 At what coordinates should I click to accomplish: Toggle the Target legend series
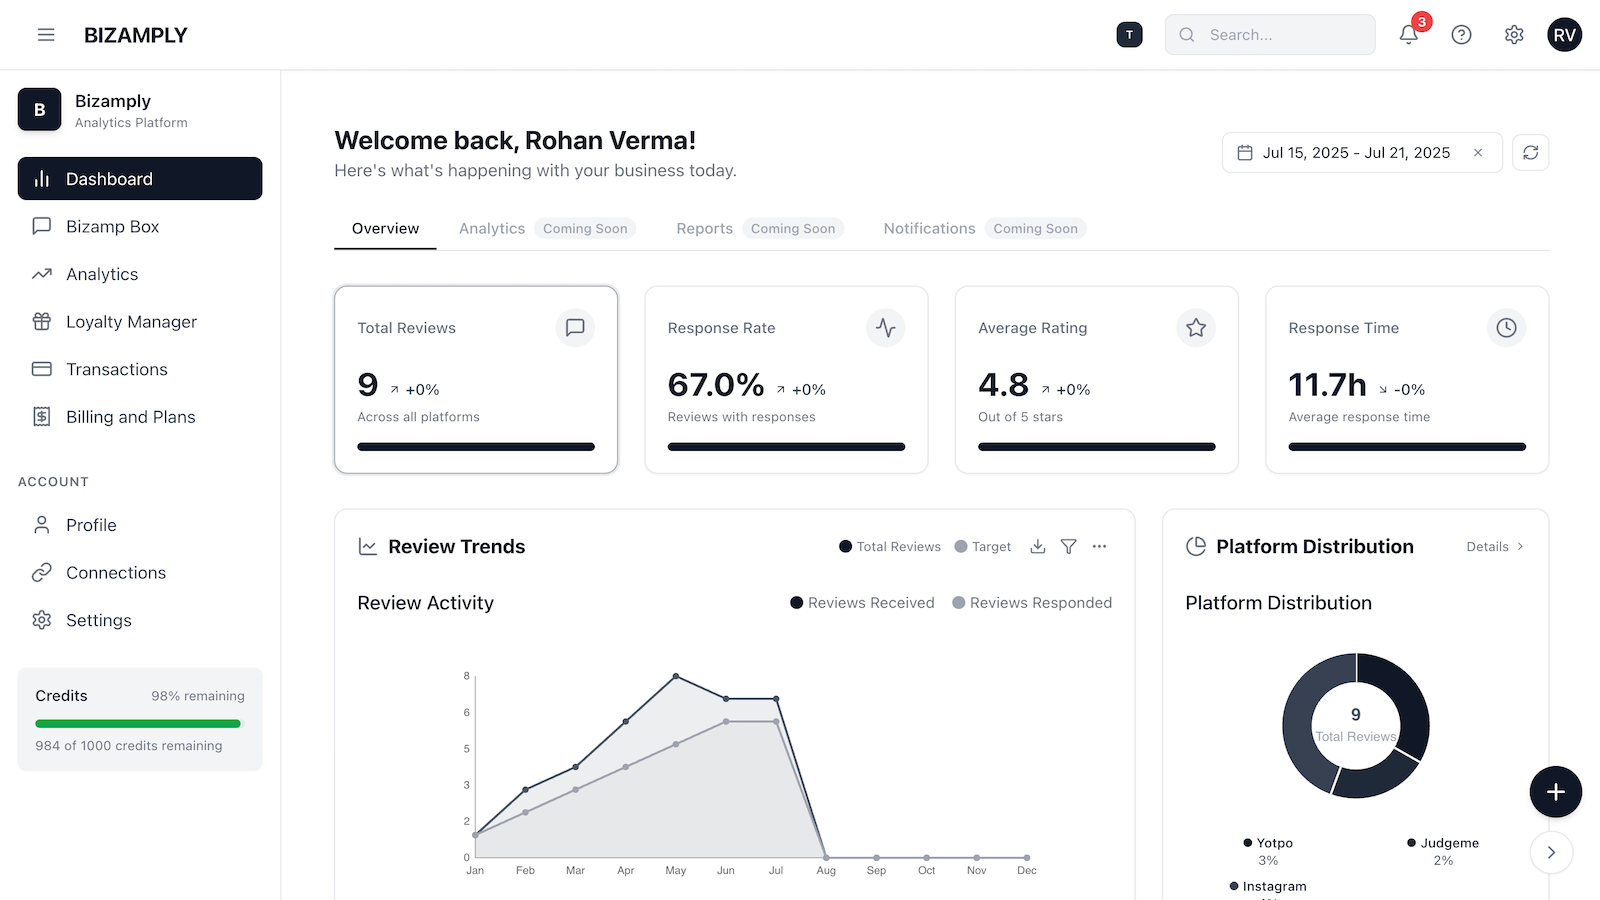(x=983, y=547)
